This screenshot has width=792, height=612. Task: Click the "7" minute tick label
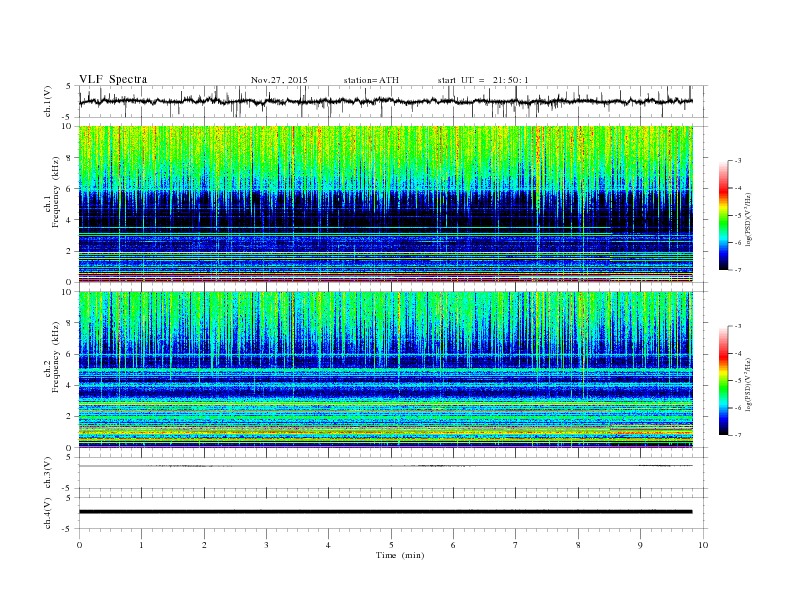[x=516, y=545]
